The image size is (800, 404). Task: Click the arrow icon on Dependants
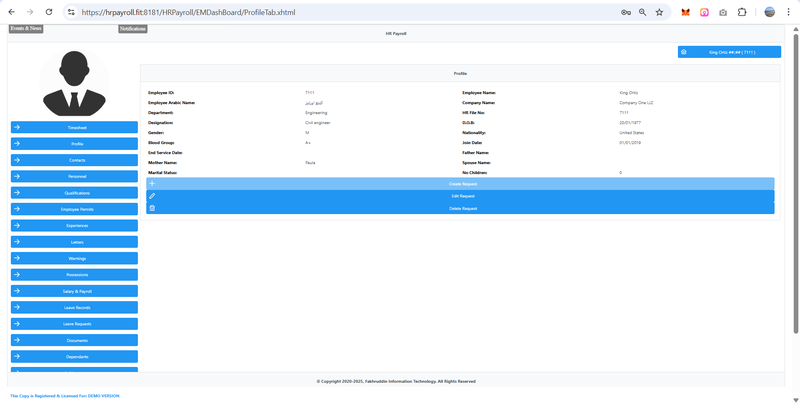pyautogui.click(x=17, y=356)
